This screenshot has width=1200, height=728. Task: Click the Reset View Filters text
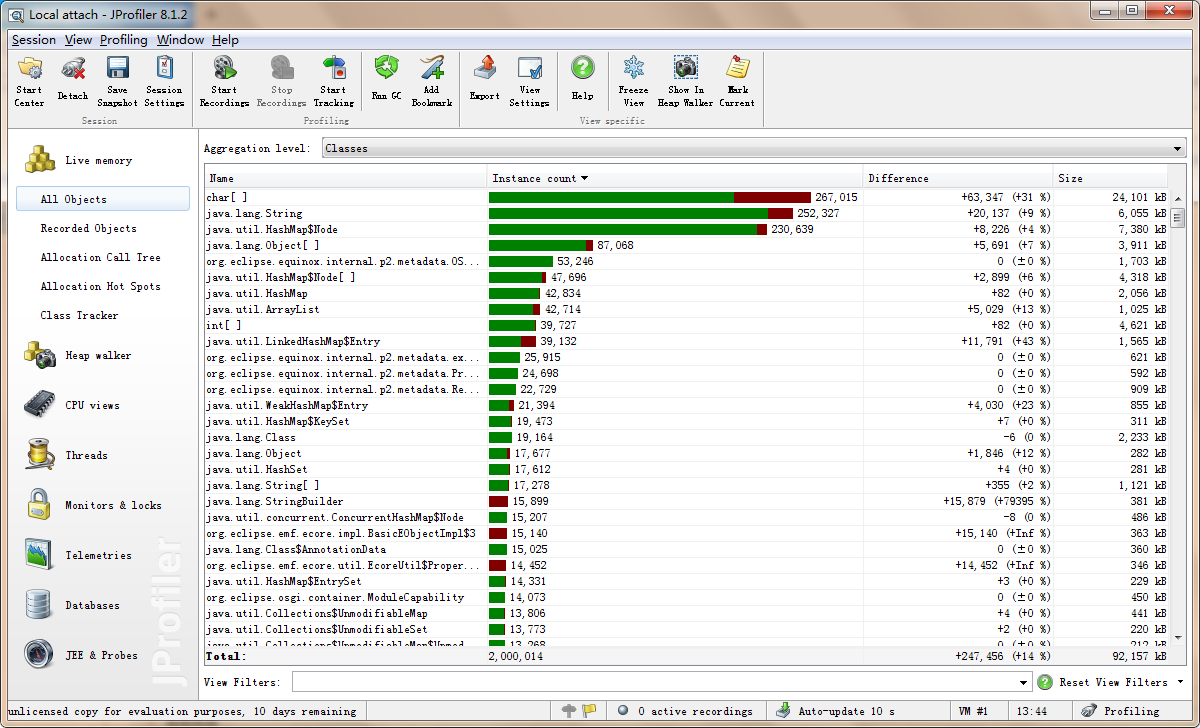[x=1113, y=682]
